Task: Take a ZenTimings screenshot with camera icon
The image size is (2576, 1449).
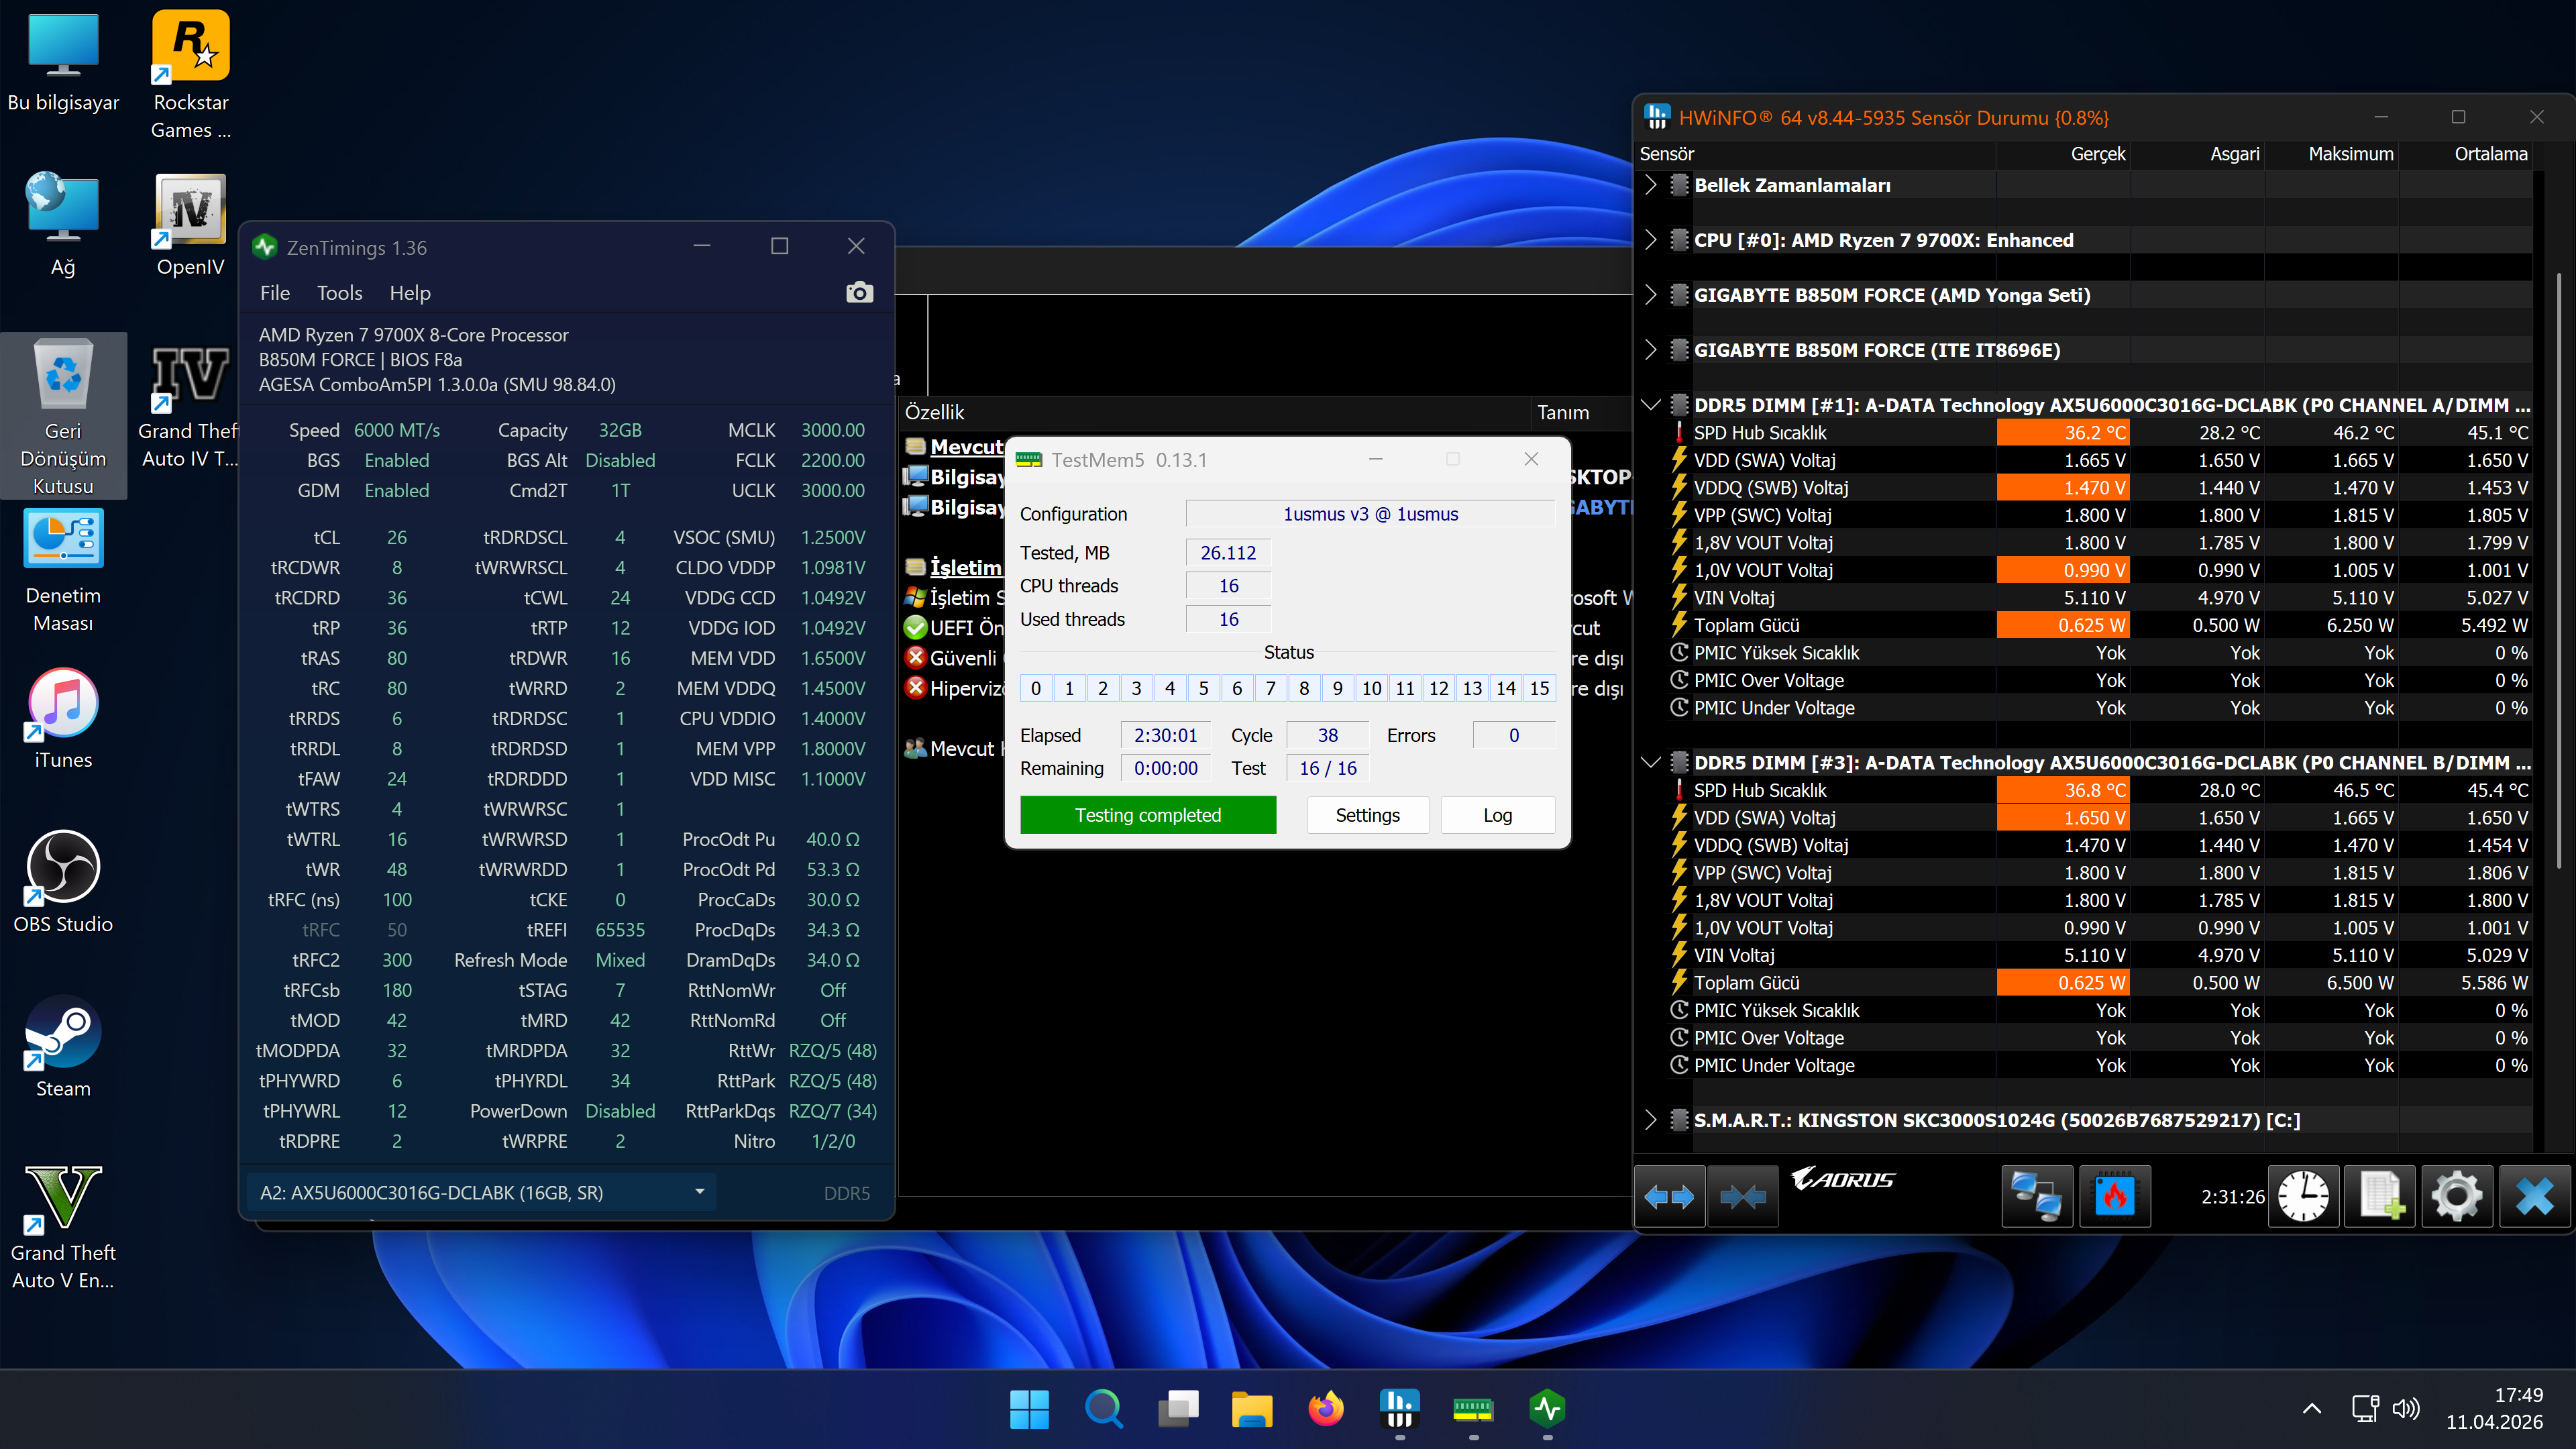Action: pyautogui.click(x=859, y=293)
